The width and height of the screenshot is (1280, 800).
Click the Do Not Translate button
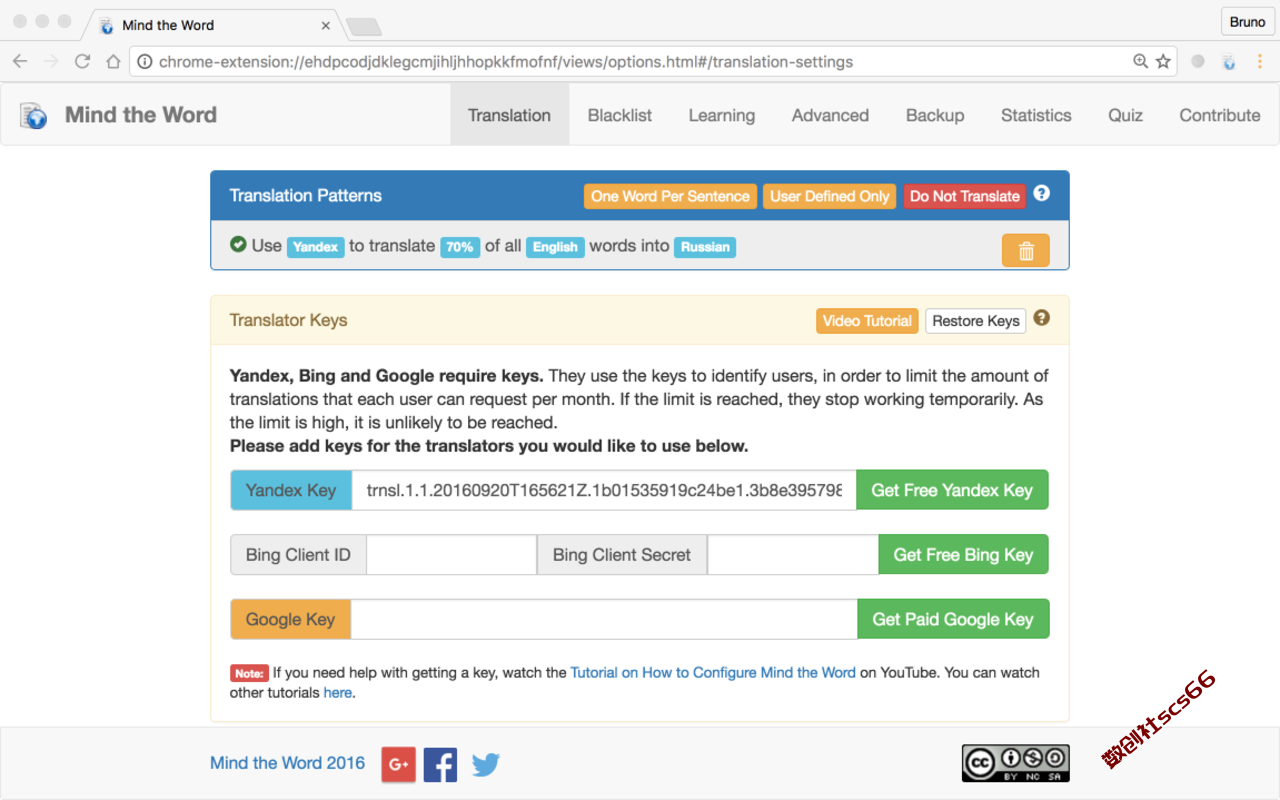[x=965, y=196]
